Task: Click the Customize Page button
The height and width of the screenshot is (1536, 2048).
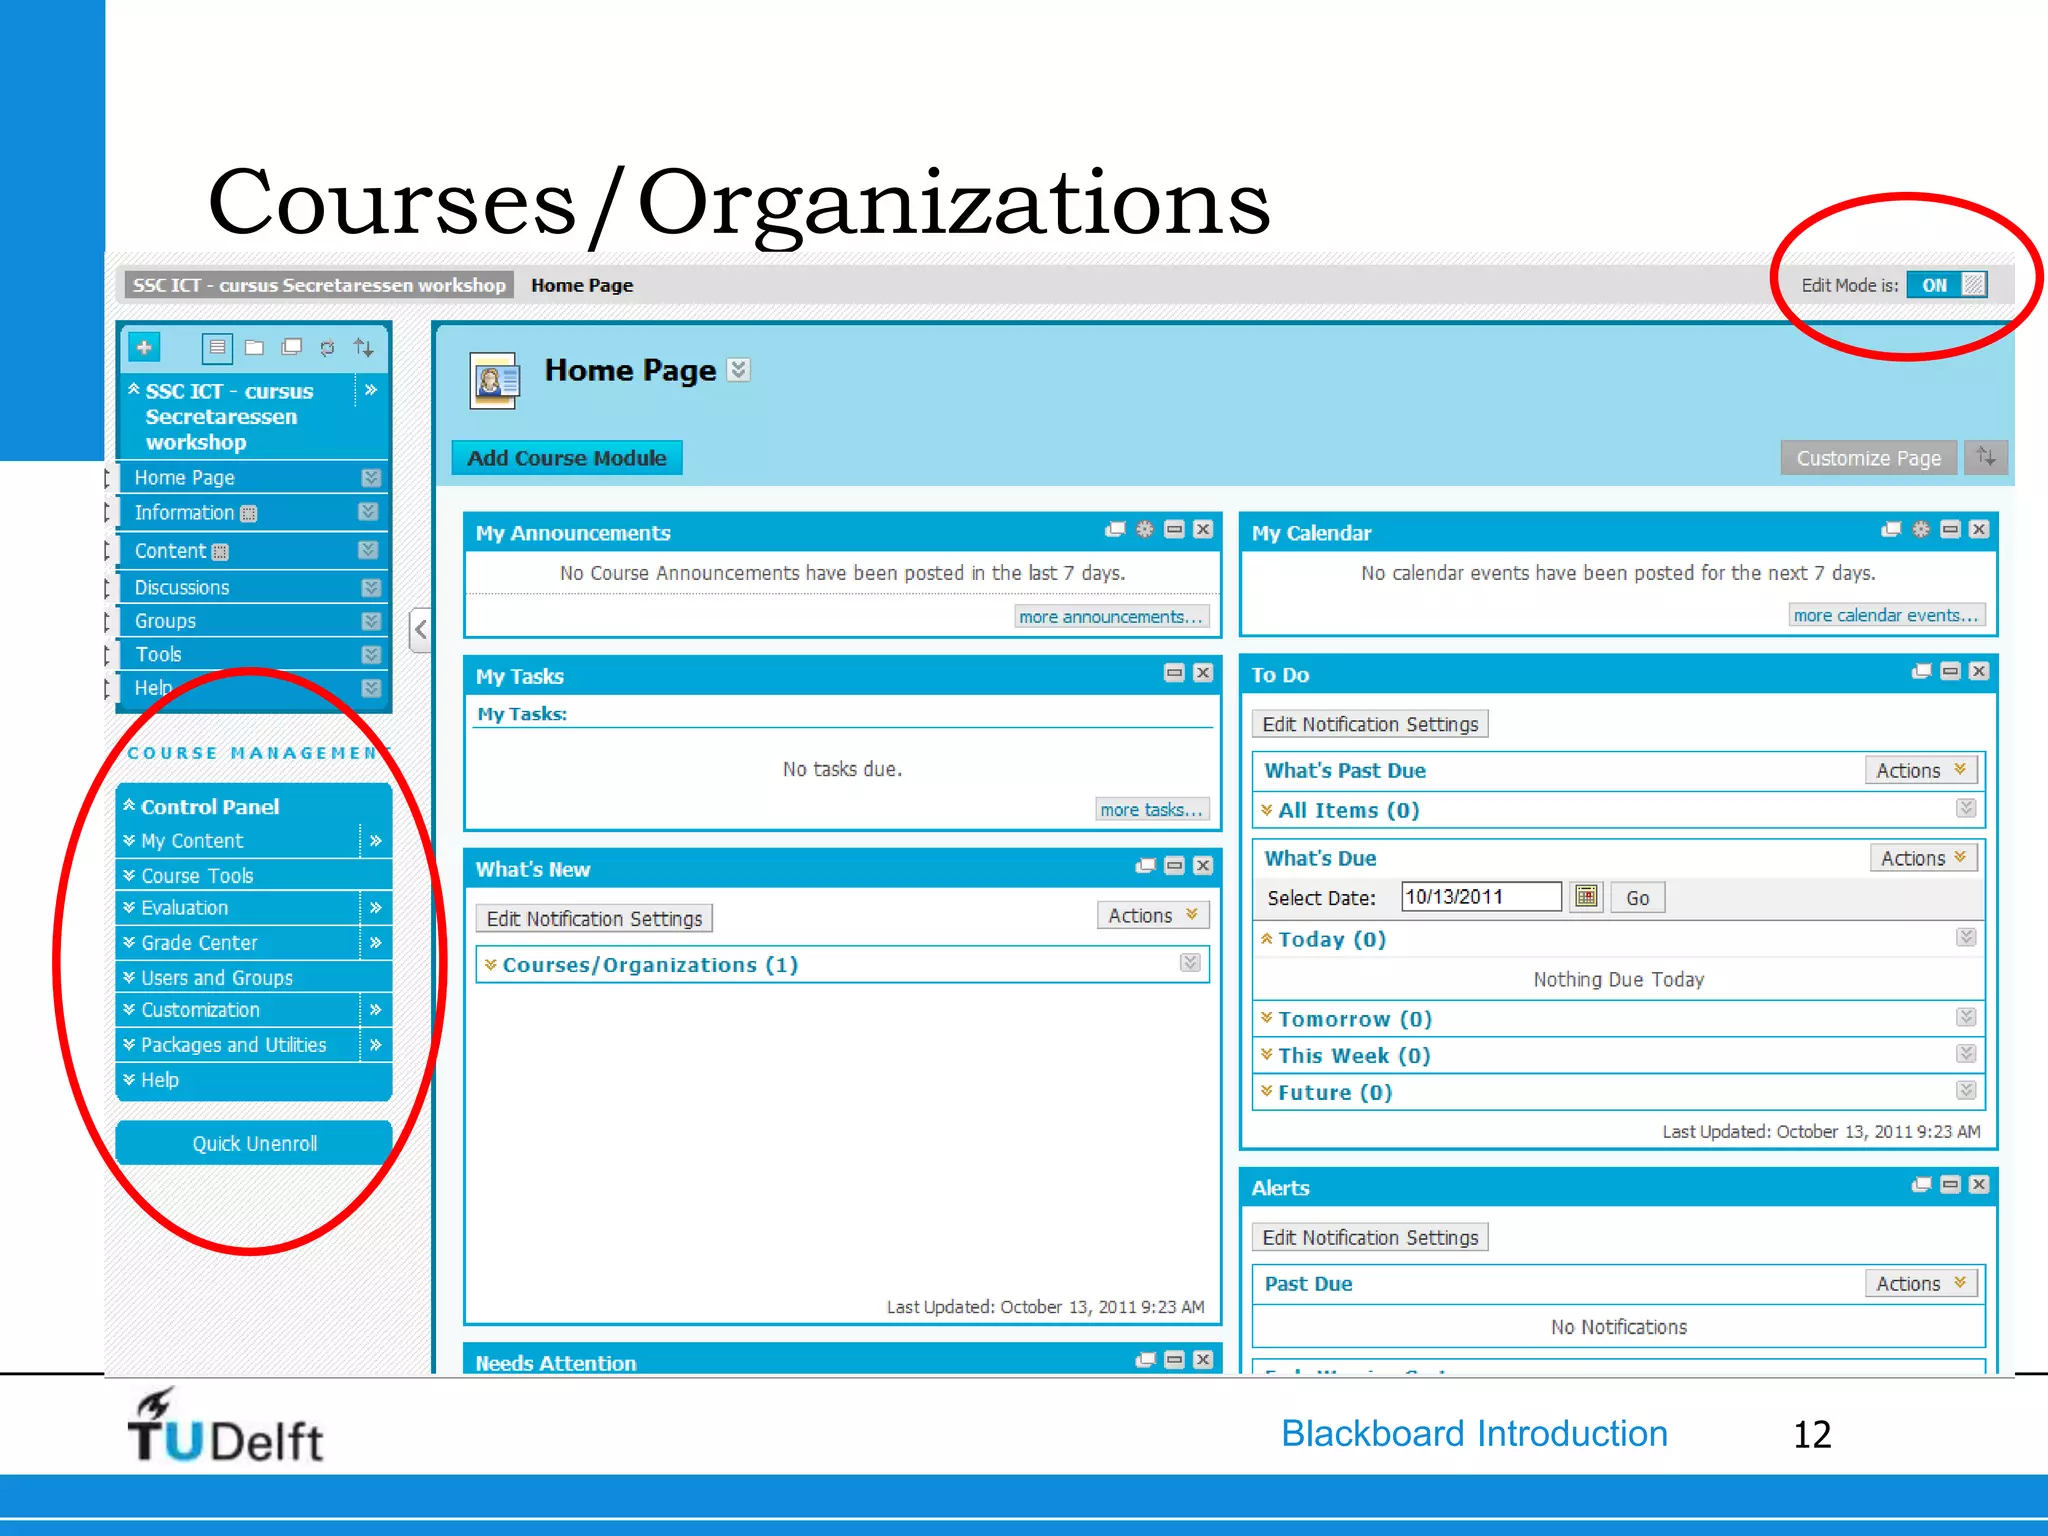Action: [x=1868, y=457]
